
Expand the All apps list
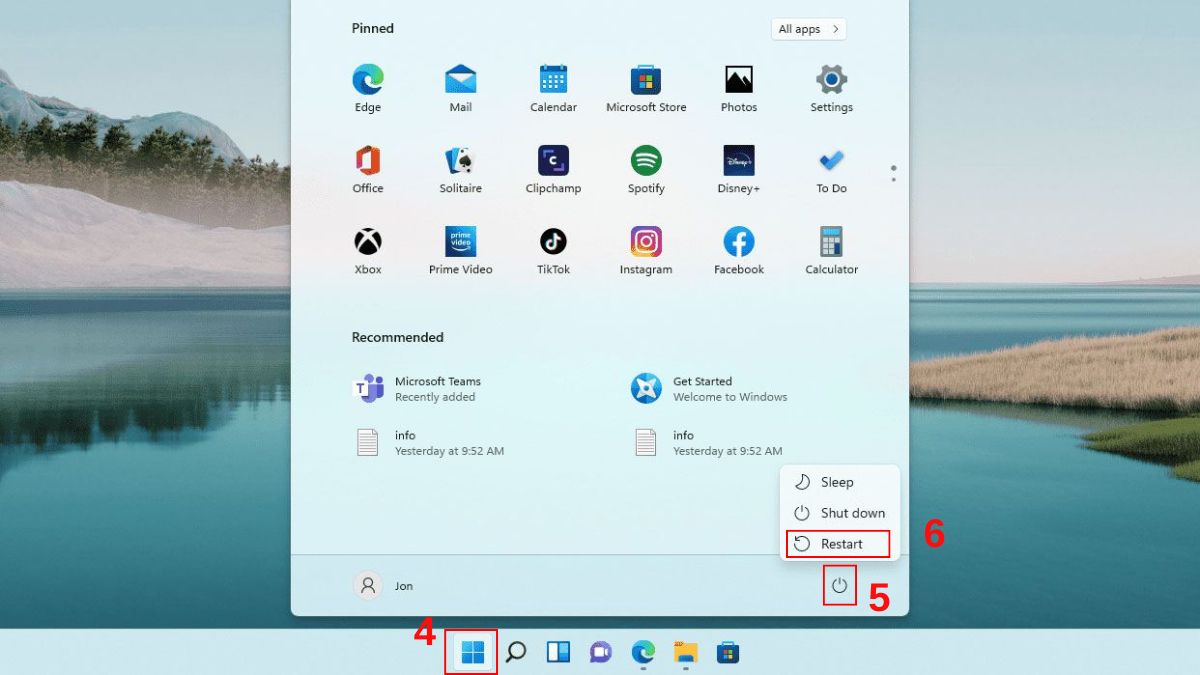coord(808,29)
